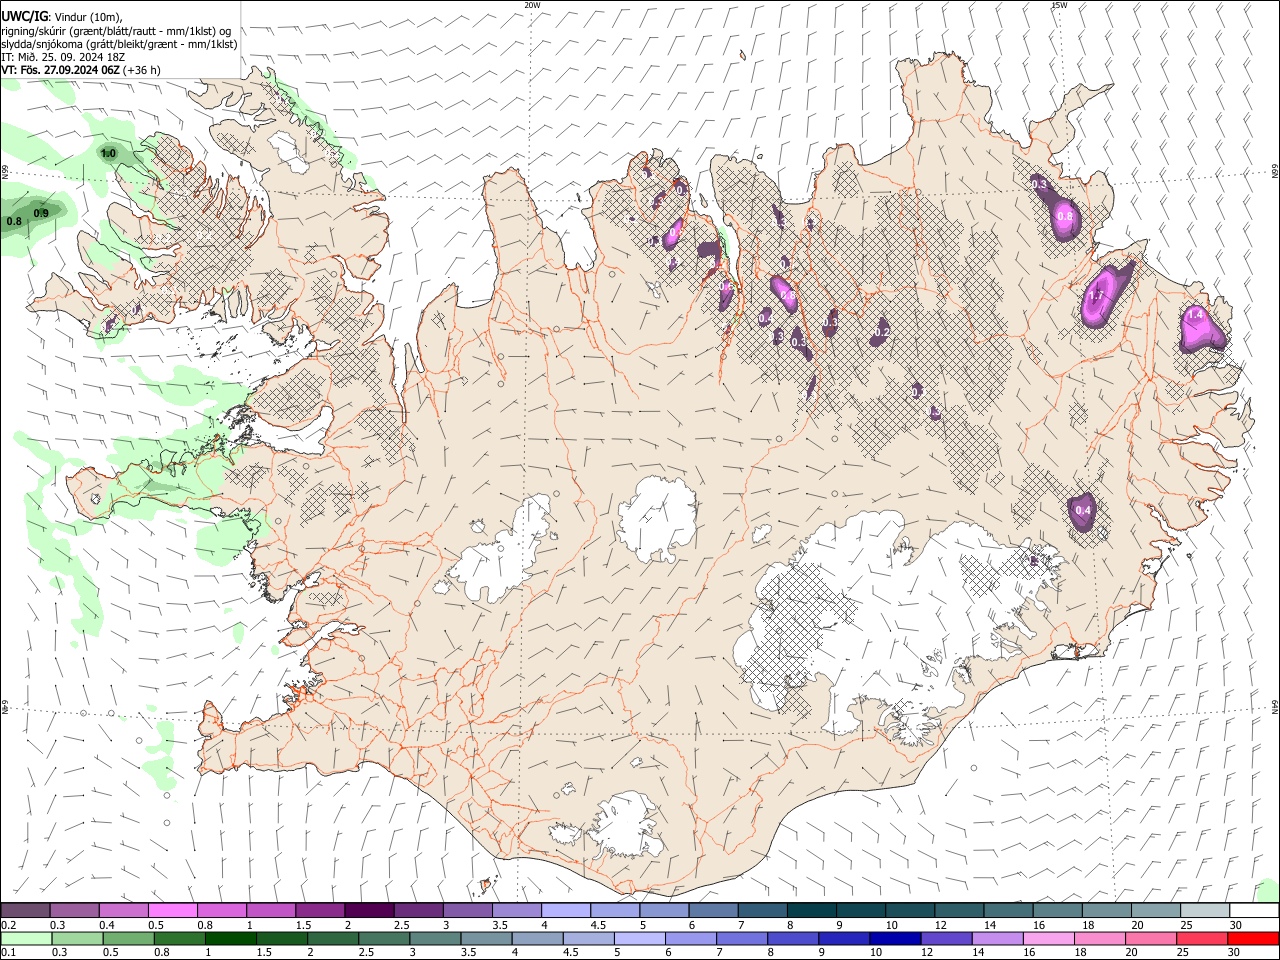Pick the bottom-row swatch starting at 2
The height and width of the screenshot is (960, 1280).
(333, 938)
